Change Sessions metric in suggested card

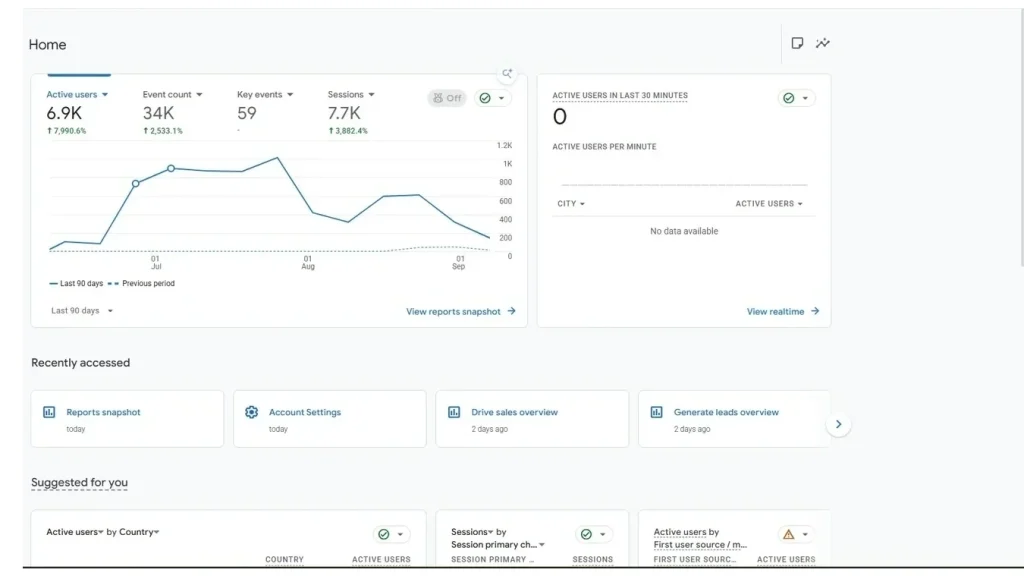[x=472, y=532]
